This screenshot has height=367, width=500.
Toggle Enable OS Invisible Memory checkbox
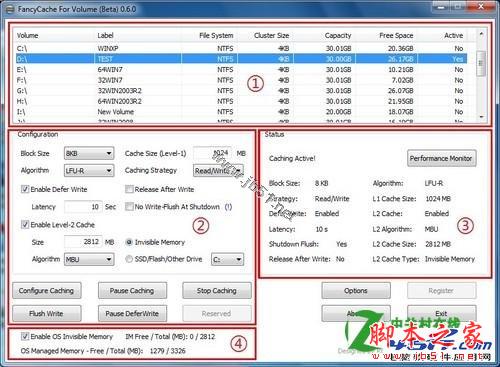coord(25,336)
